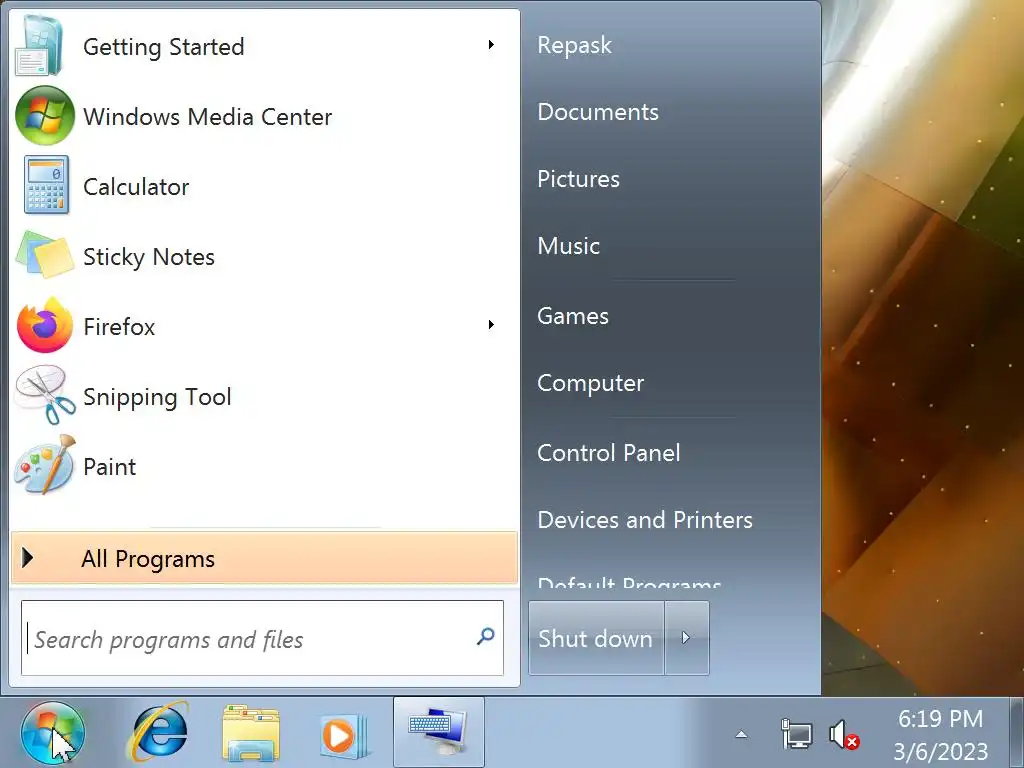Click the Start orb button
Viewport: 1024px width, 768px height.
coord(52,733)
